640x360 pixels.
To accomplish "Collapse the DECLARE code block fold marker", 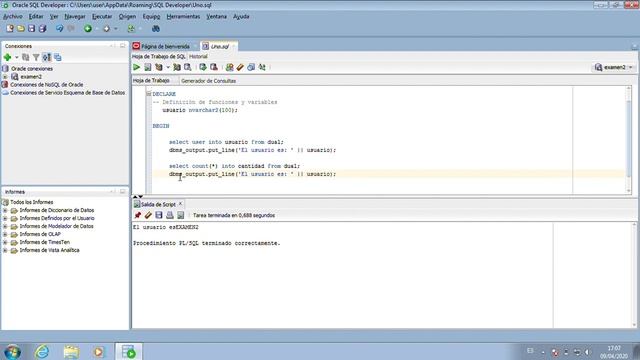I will (149, 94).
